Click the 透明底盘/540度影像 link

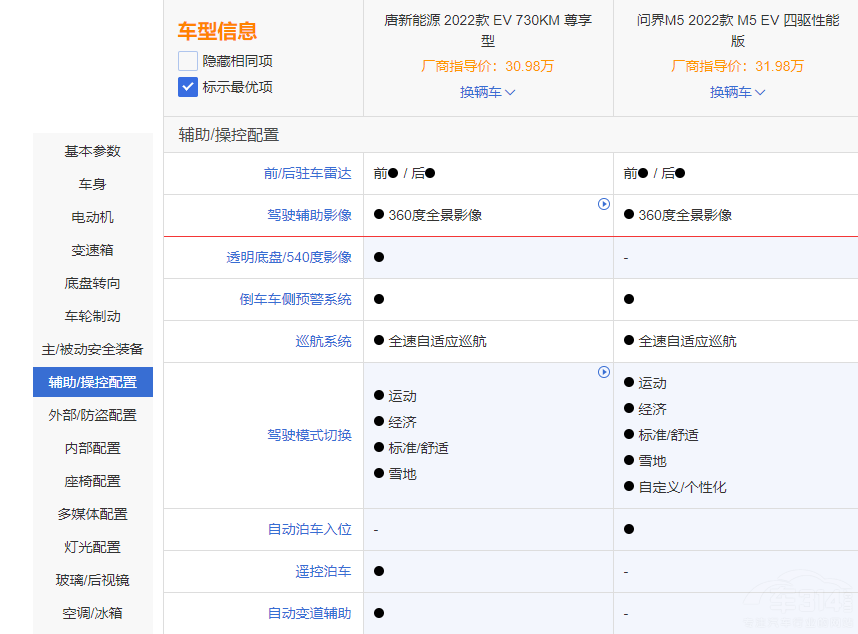coord(289,257)
